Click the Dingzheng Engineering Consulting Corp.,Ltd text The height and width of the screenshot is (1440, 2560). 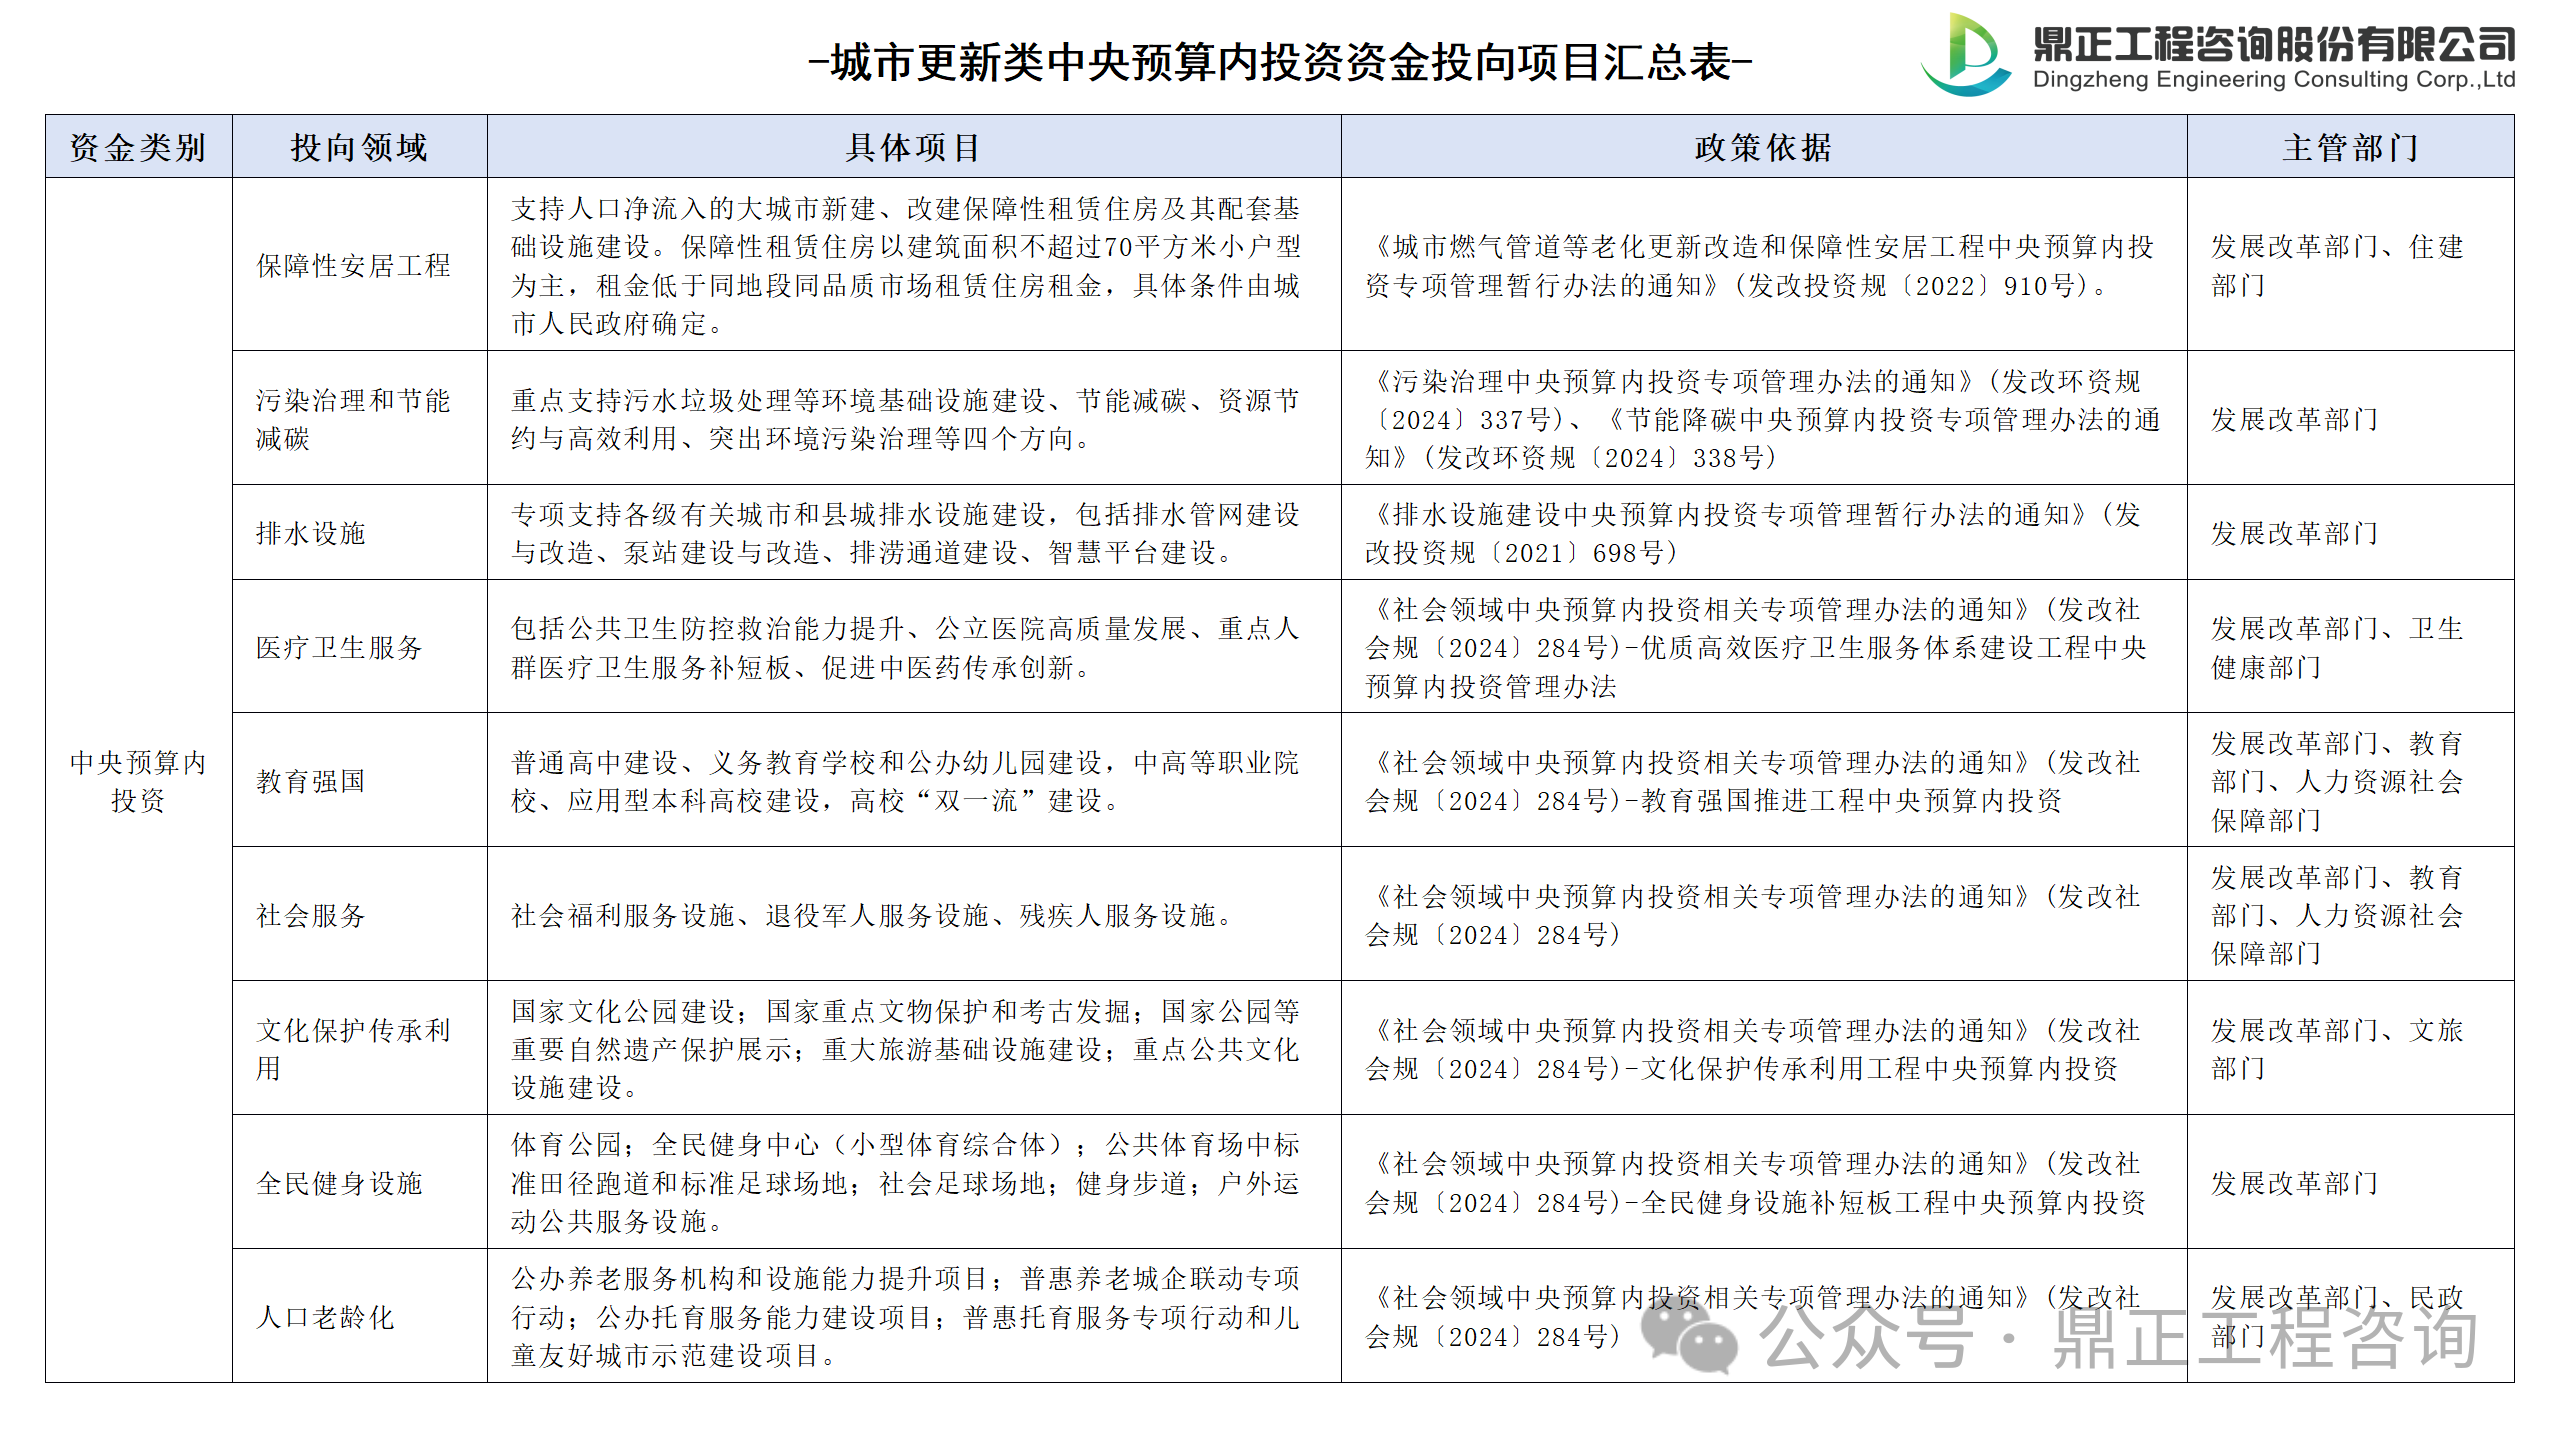[2273, 80]
